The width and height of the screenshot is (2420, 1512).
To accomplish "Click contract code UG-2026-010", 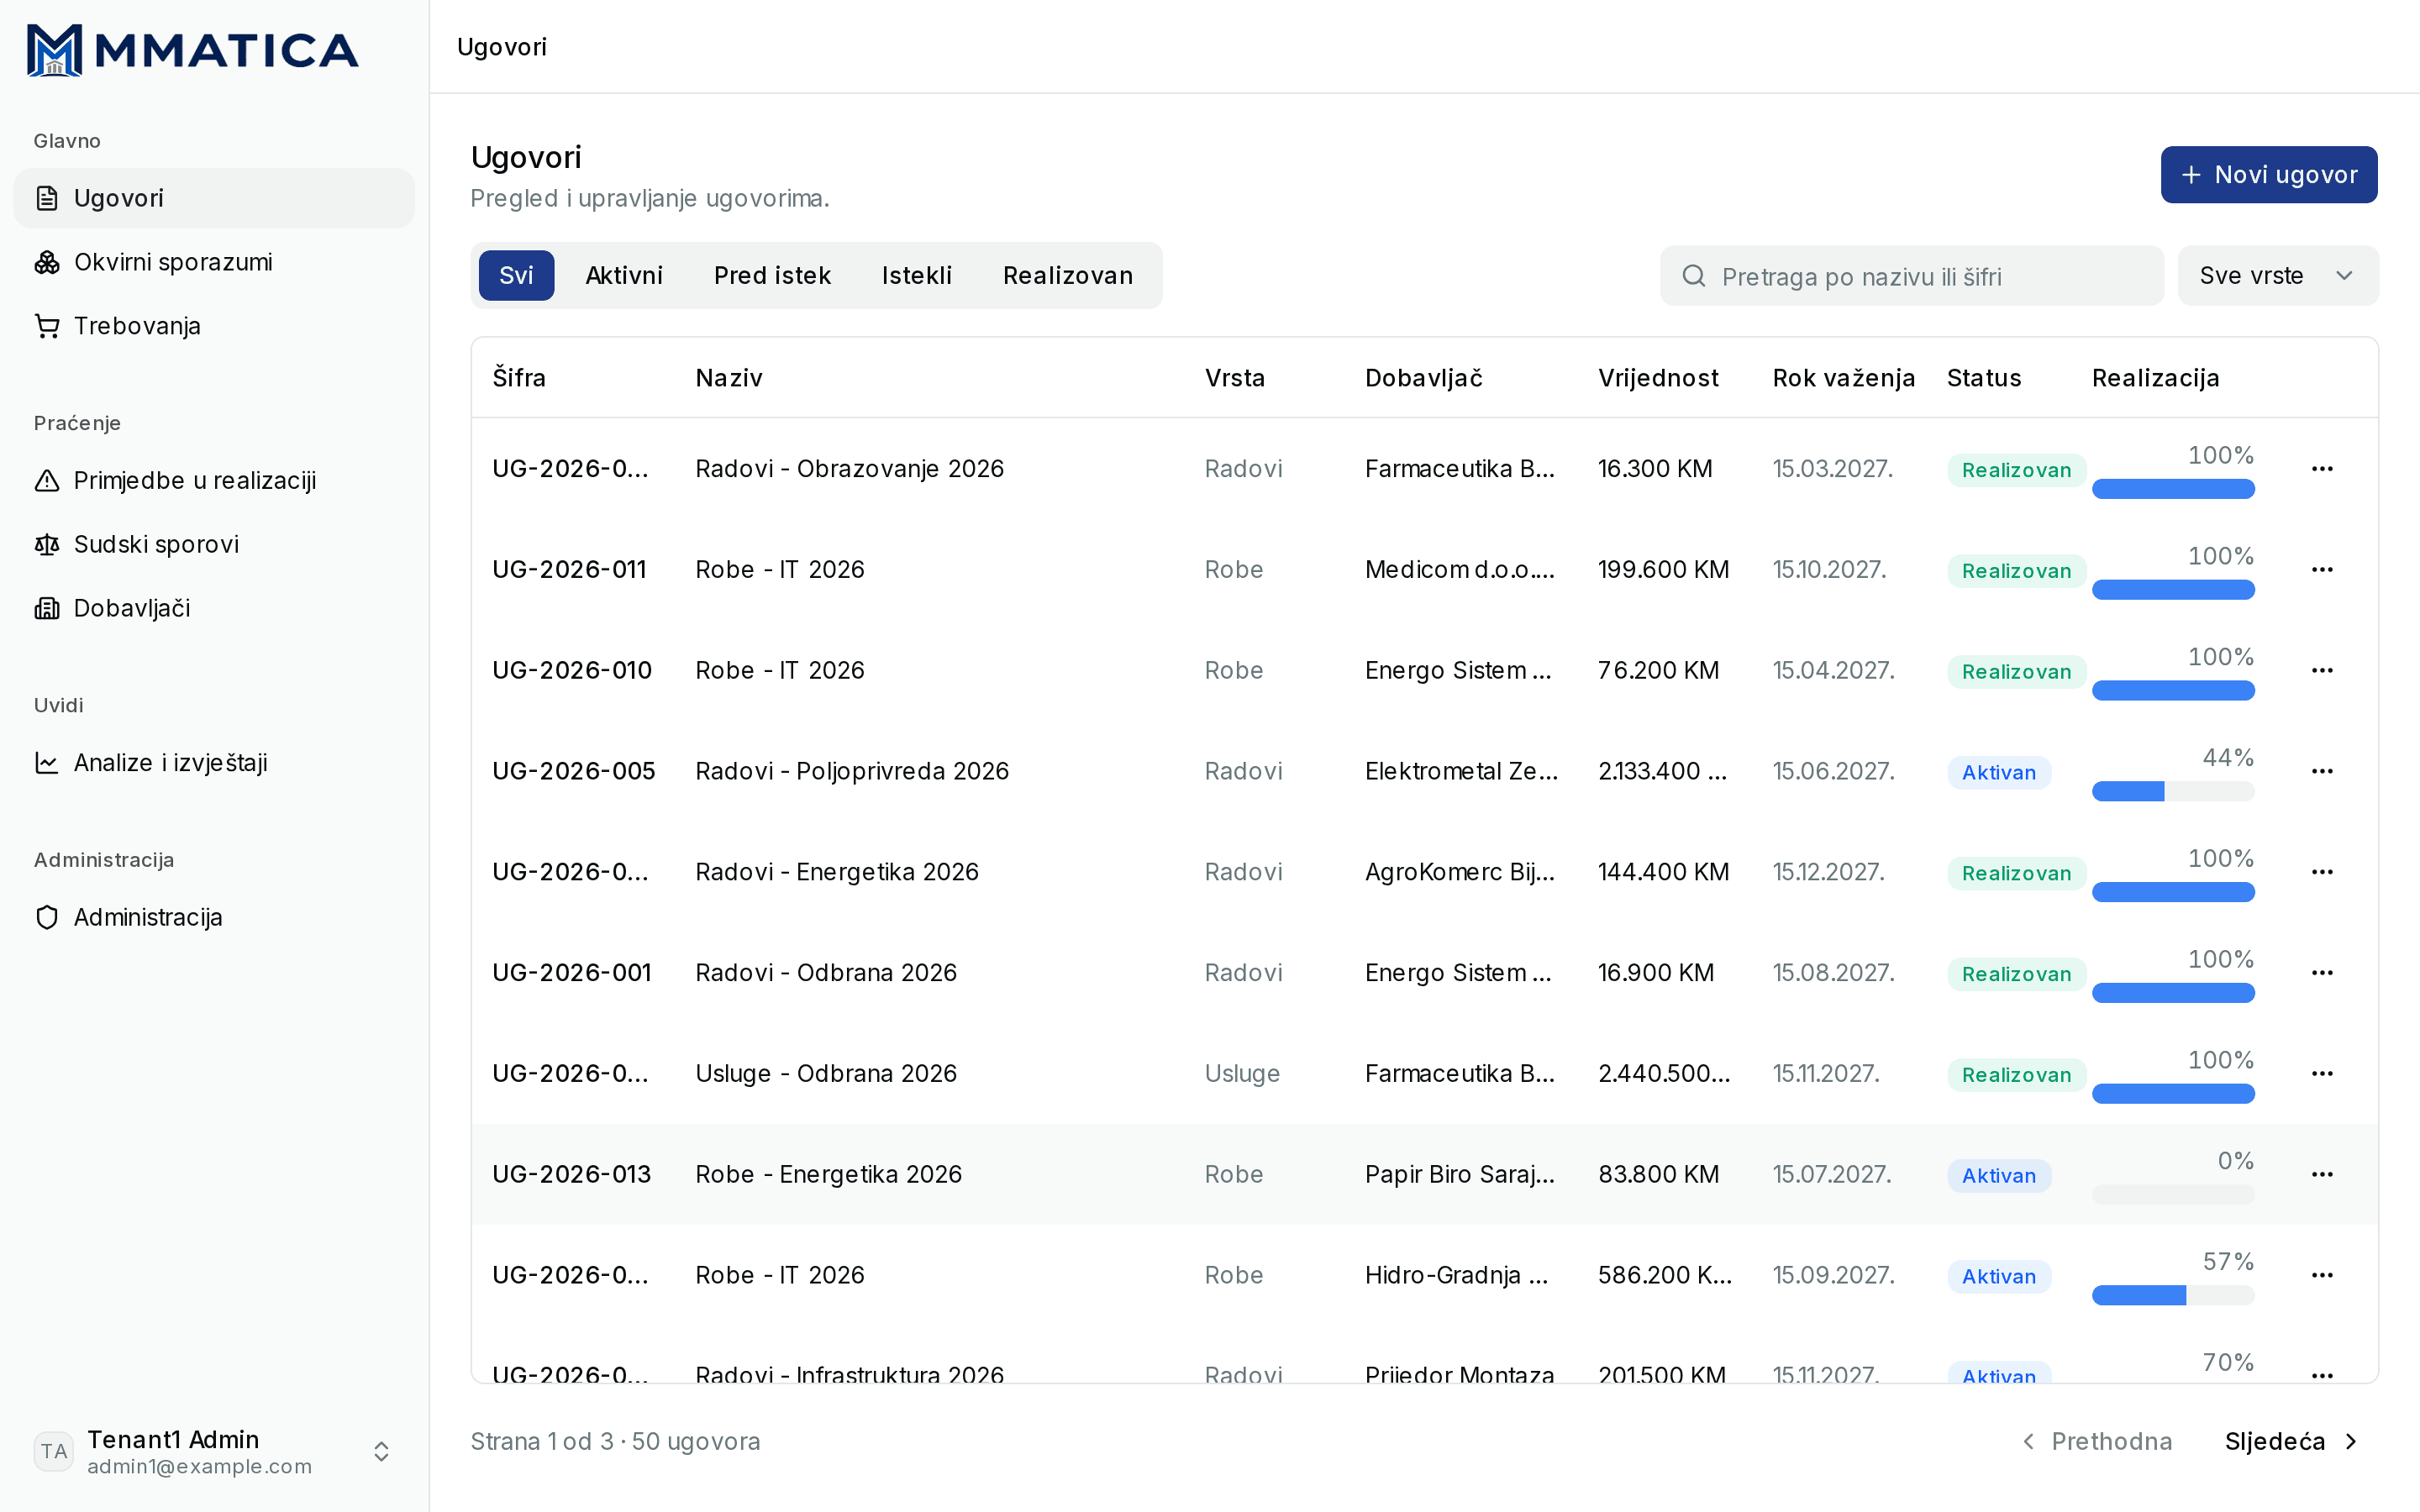I will [572, 670].
